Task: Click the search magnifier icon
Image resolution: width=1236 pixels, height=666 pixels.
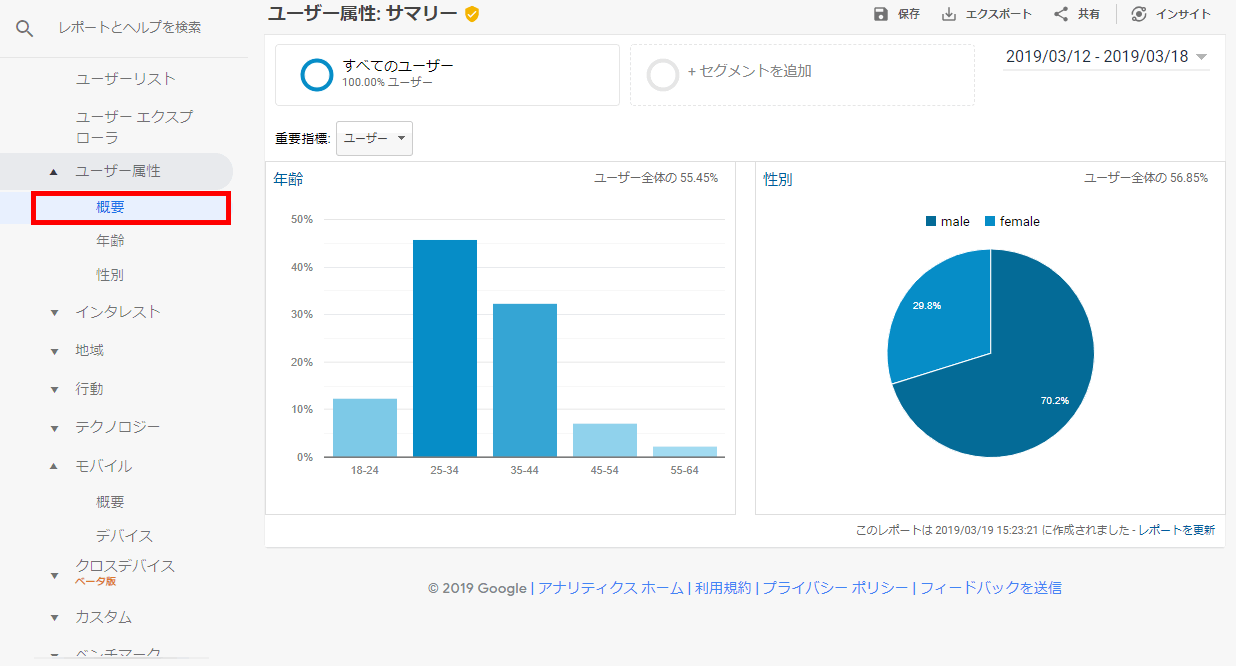Action: [x=25, y=28]
